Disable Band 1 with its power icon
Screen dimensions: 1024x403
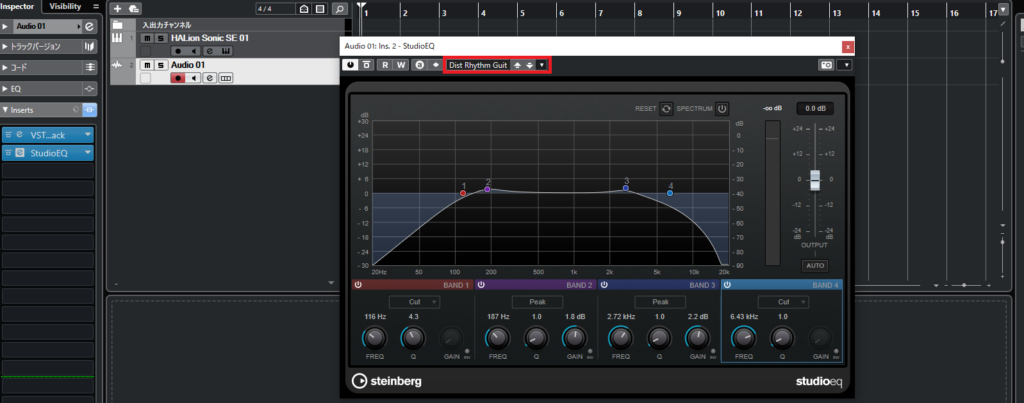(357, 285)
